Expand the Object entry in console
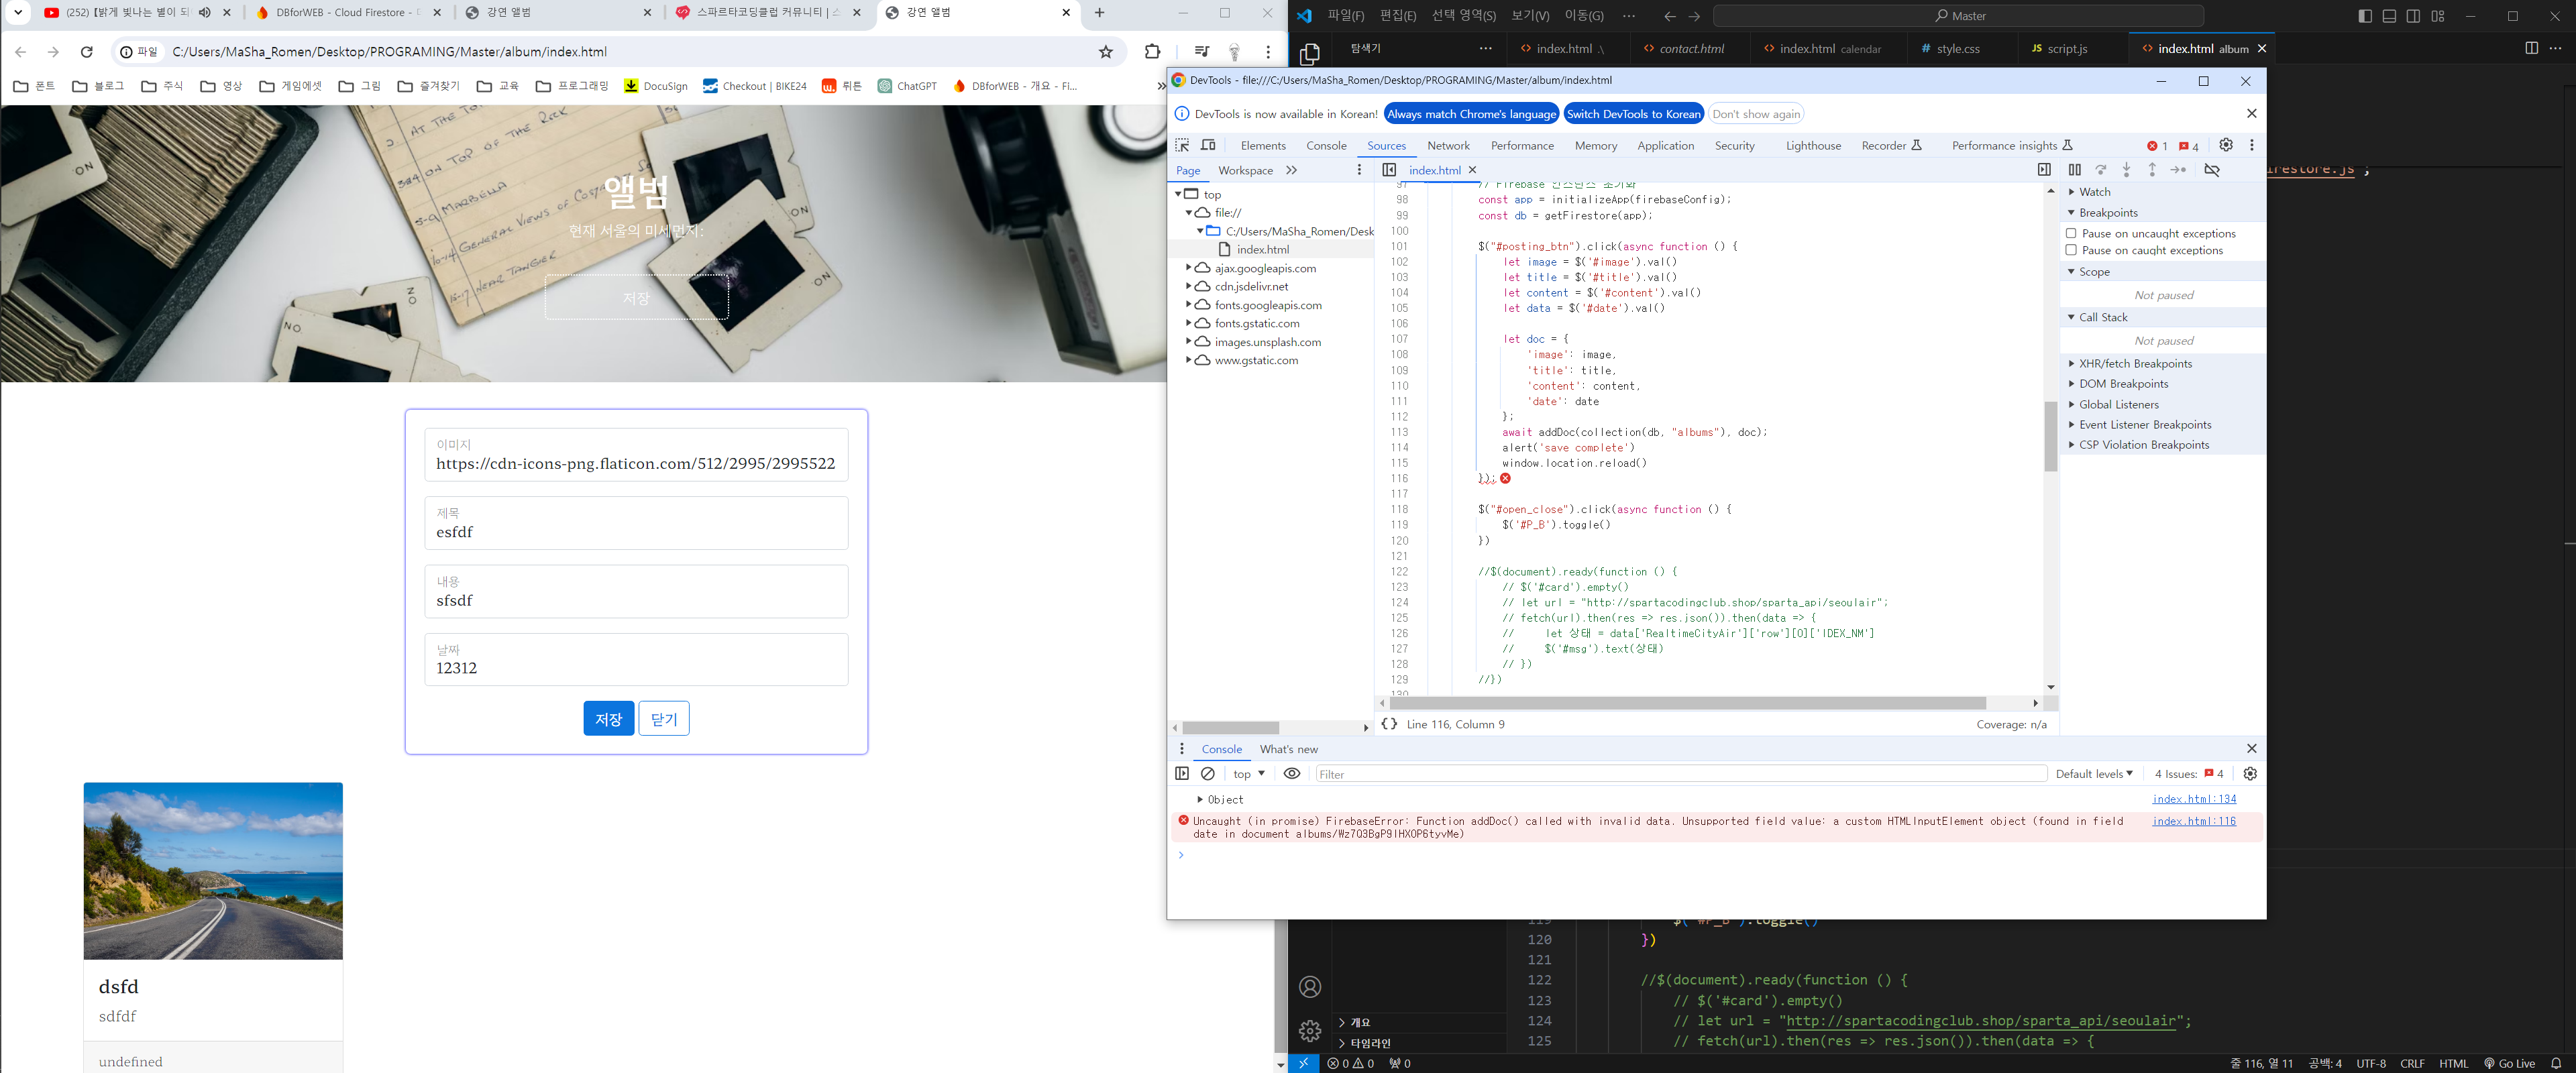This screenshot has width=2576, height=1073. (1200, 799)
